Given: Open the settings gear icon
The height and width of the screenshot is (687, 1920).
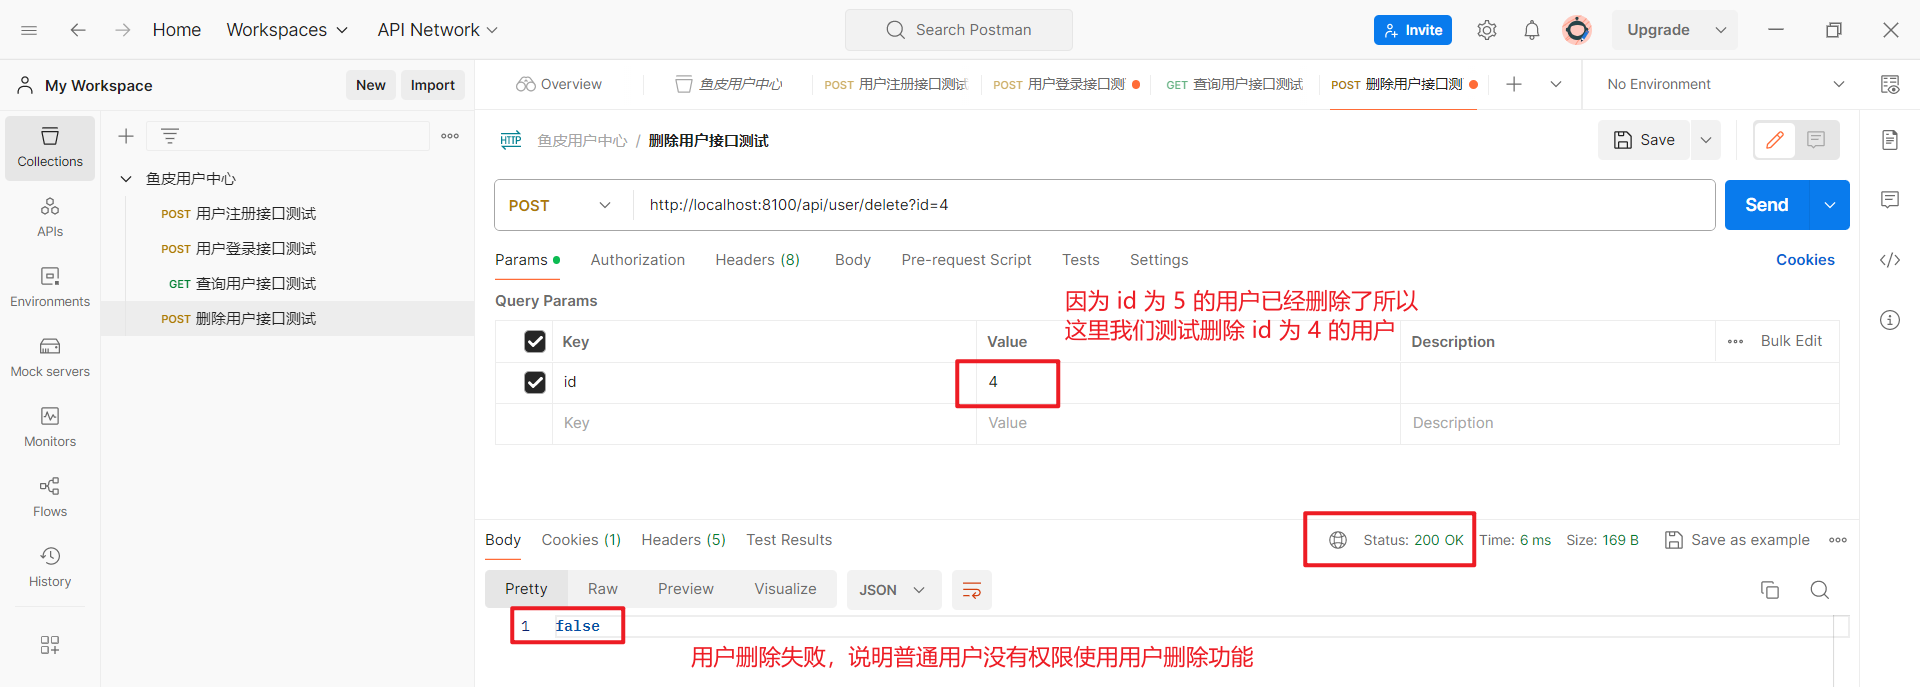Looking at the screenshot, I should [1486, 30].
